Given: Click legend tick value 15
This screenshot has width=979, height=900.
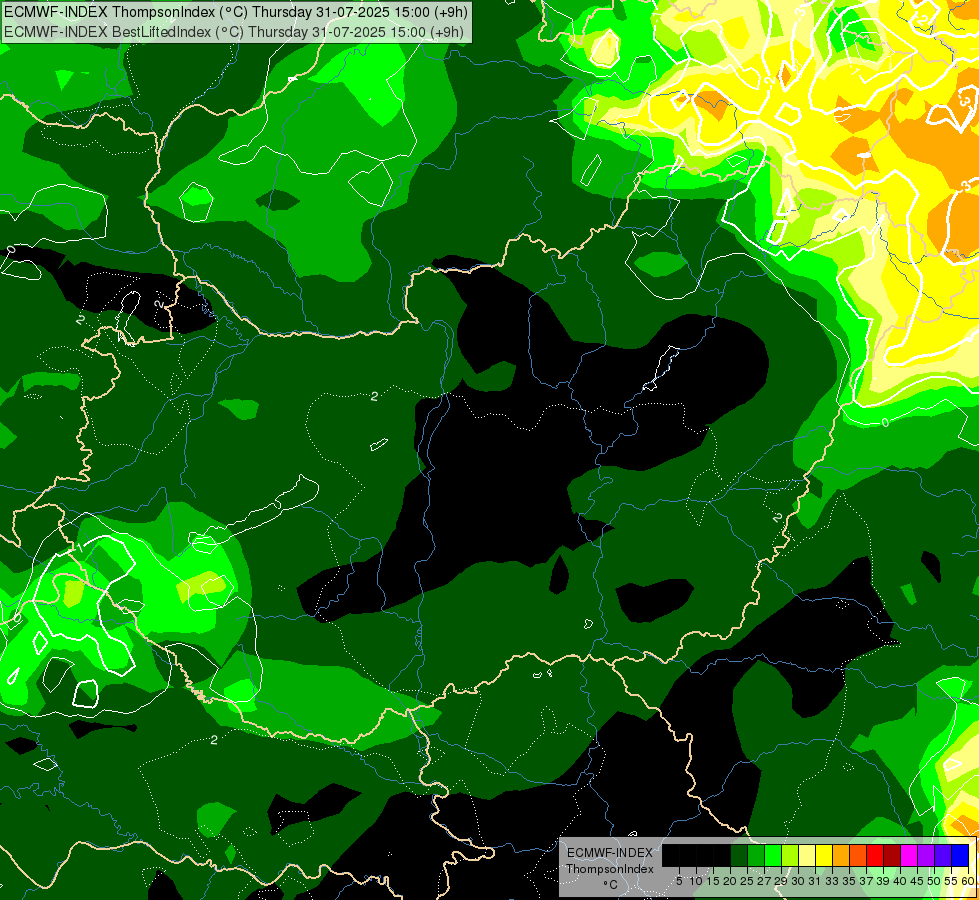Looking at the screenshot, I should (713, 881).
